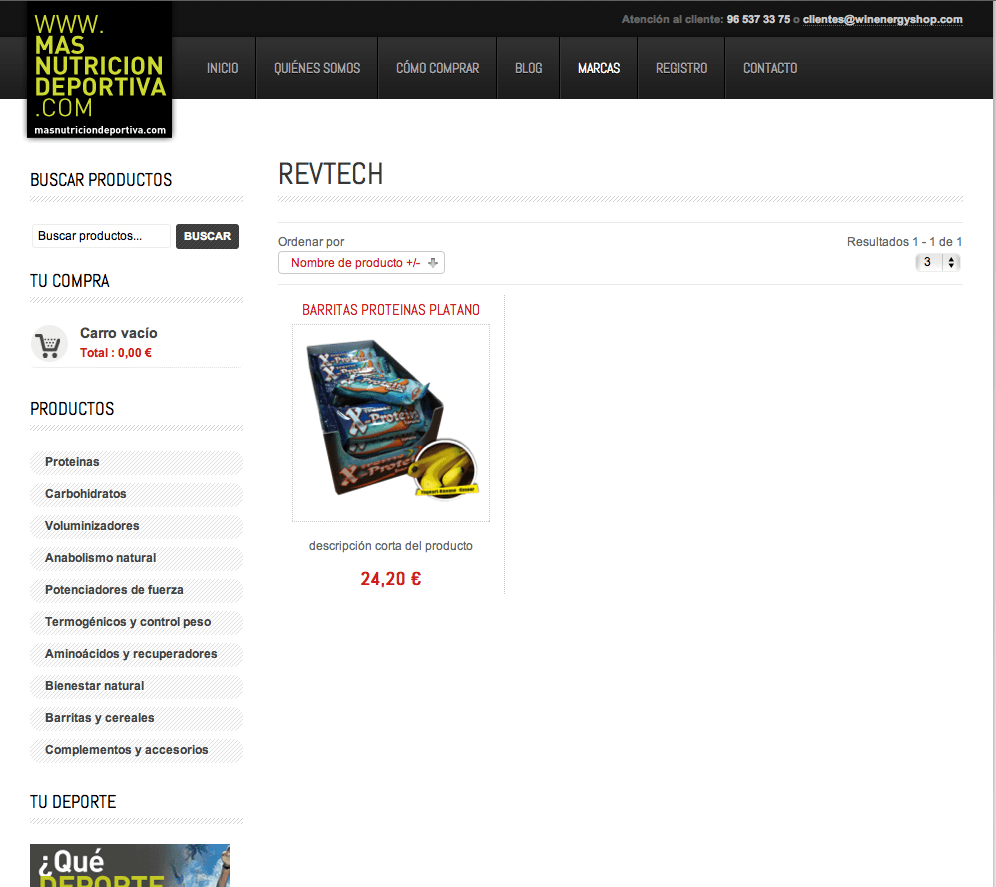Open the Carbohidratos category
The height and width of the screenshot is (887, 996).
(x=137, y=494)
